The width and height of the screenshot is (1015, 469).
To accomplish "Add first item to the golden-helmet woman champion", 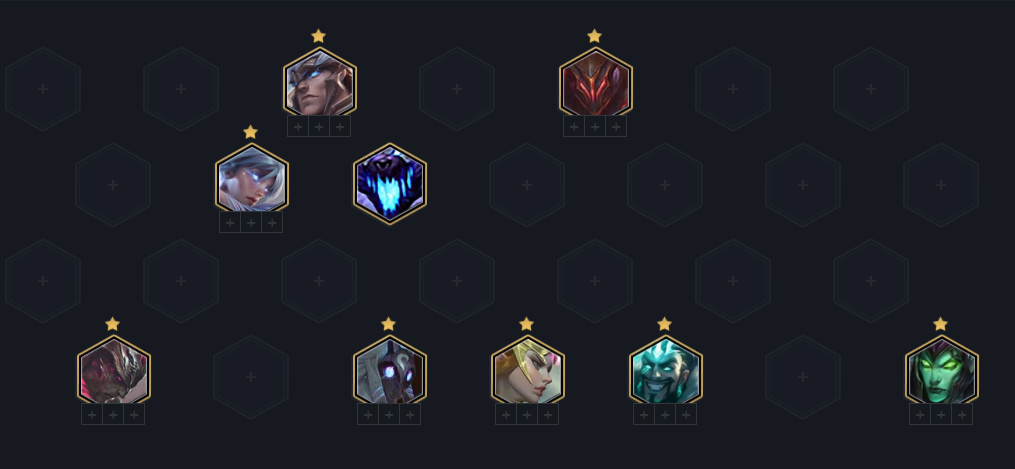I will click(x=506, y=414).
